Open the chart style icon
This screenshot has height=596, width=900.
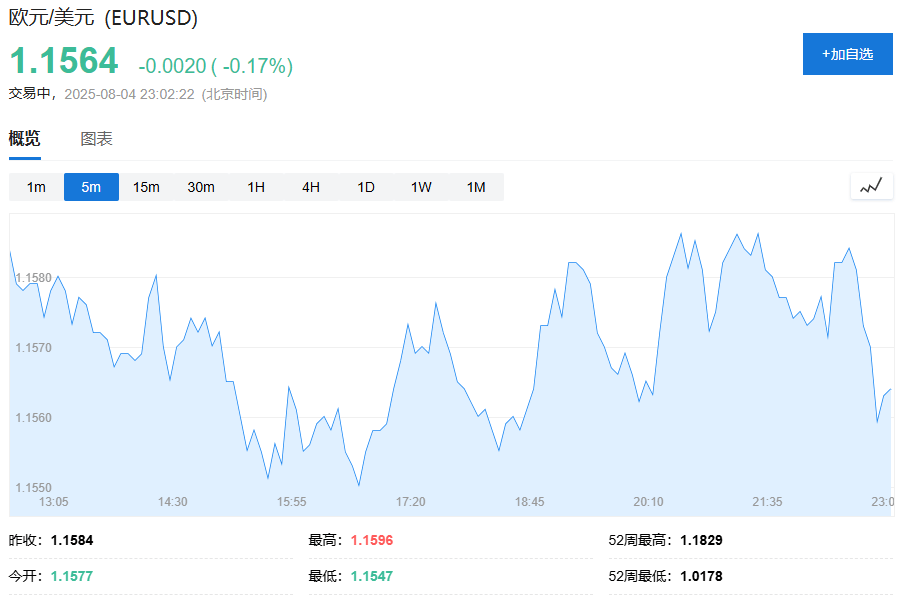(869, 185)
